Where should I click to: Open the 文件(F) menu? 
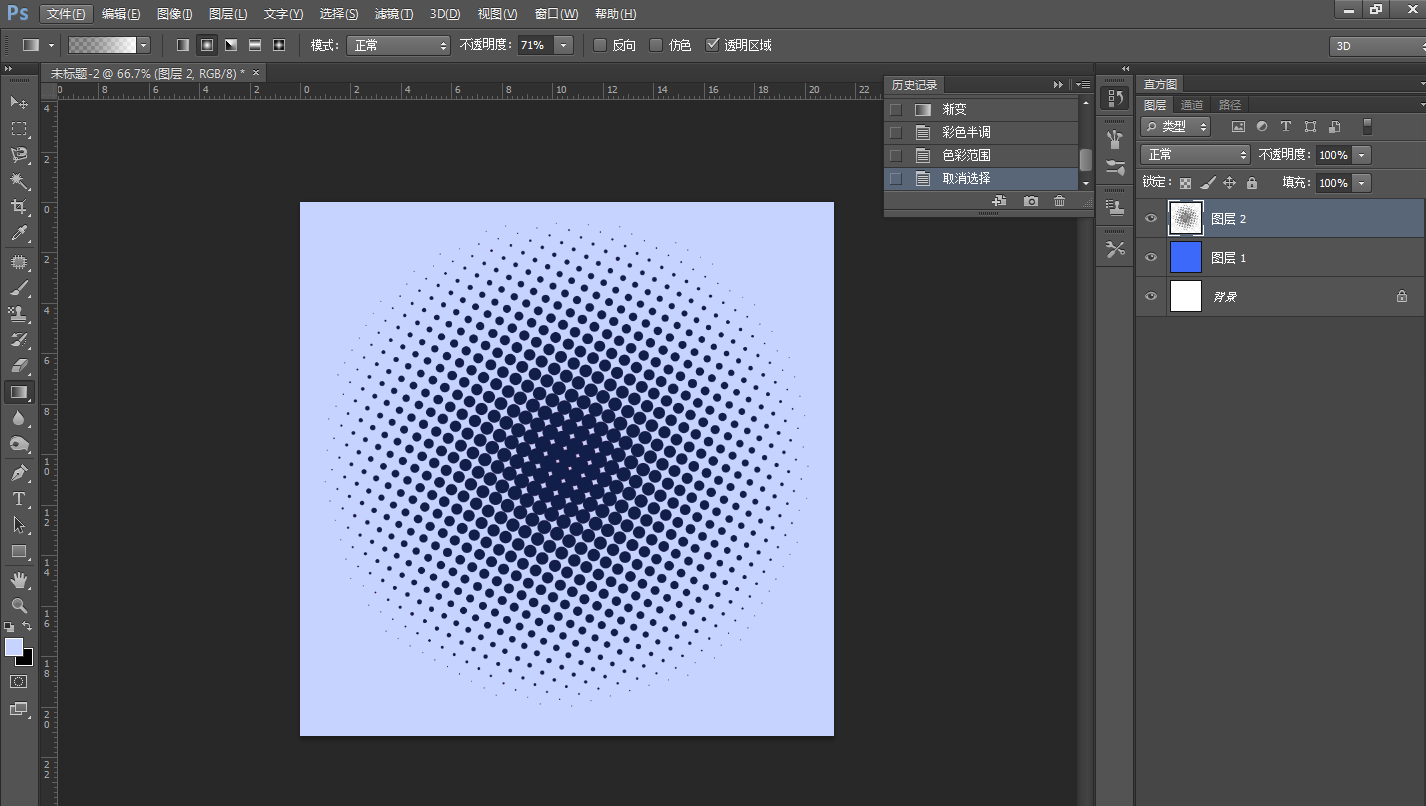[67, 14]
